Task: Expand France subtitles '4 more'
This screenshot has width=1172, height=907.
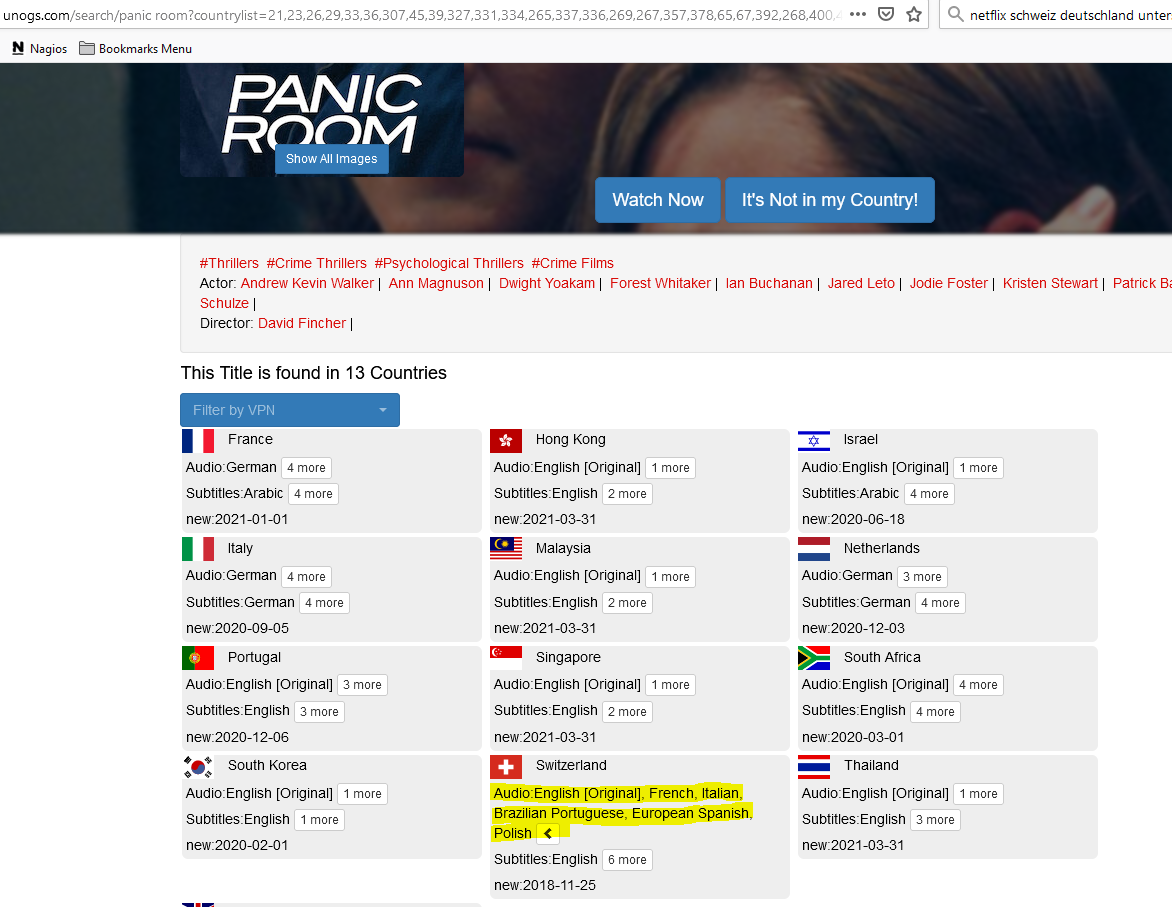Action: [x=313, y=494]
